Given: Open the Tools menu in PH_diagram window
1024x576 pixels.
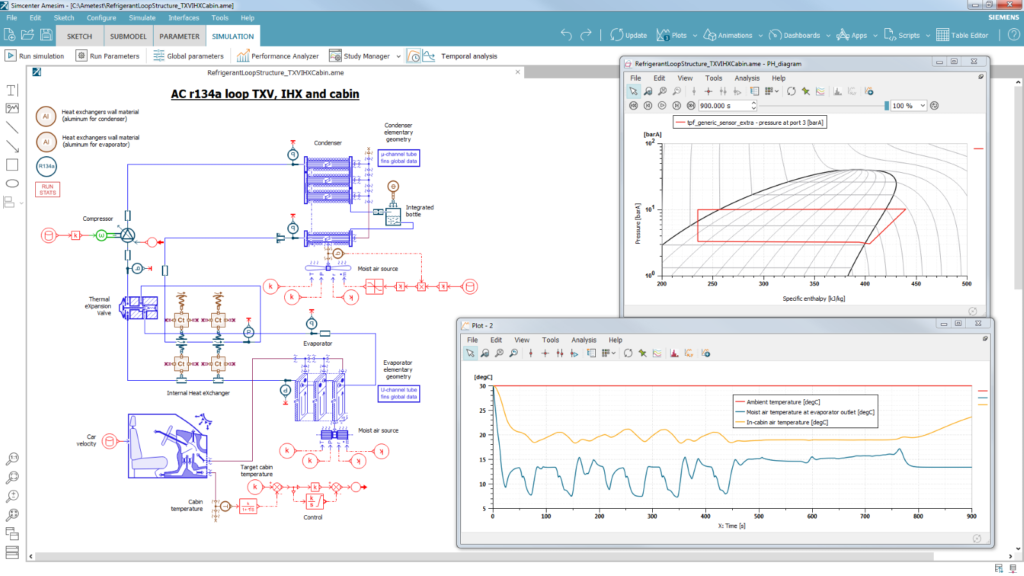Looking at the screenshot, I should 712,77.
